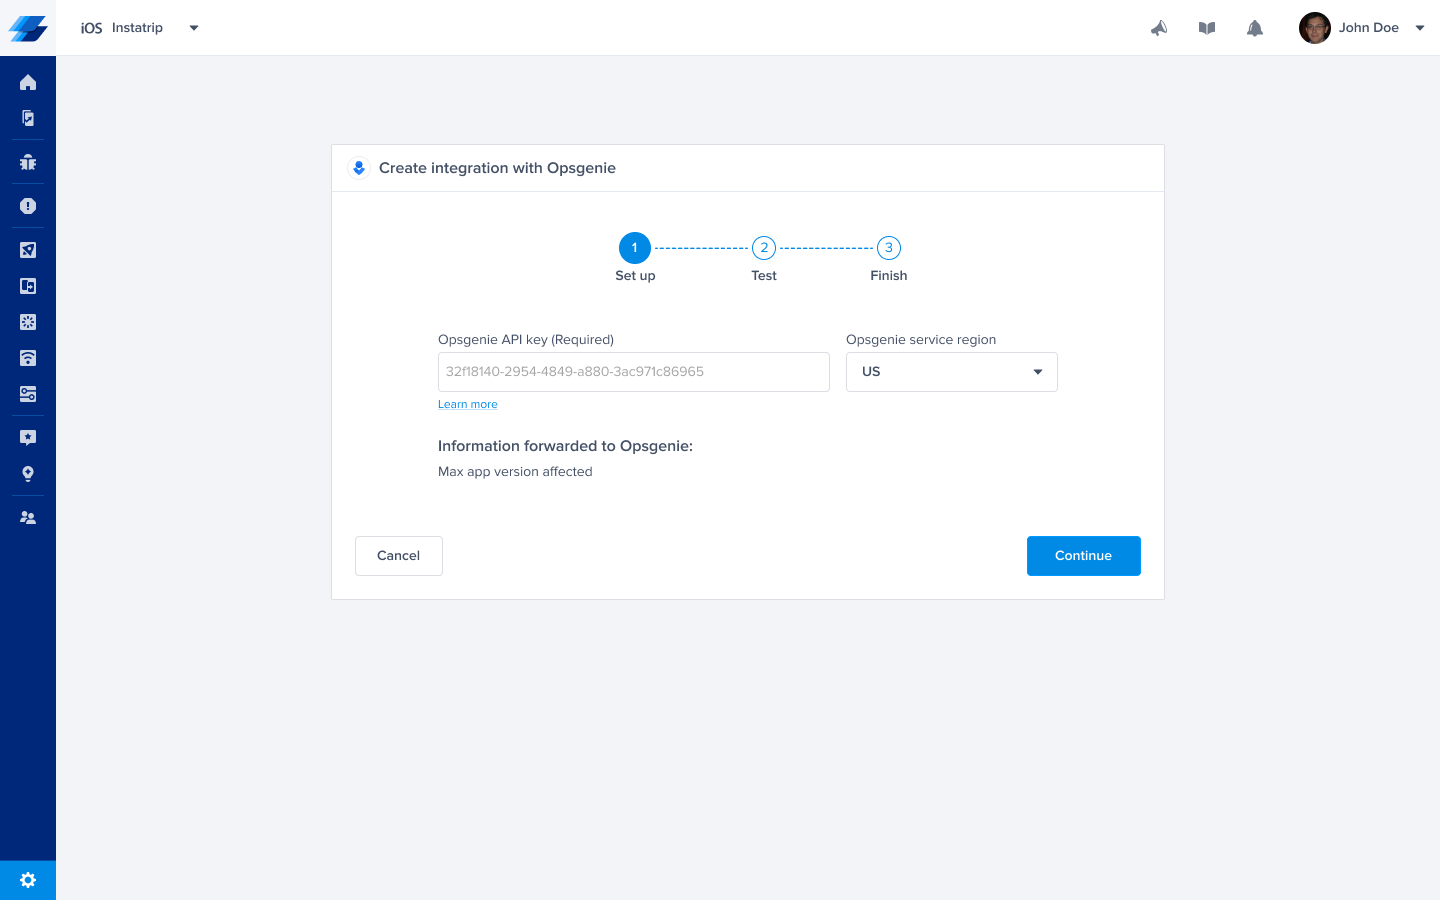Click the Opsgenie API key input field

click(x=634, y=372)
